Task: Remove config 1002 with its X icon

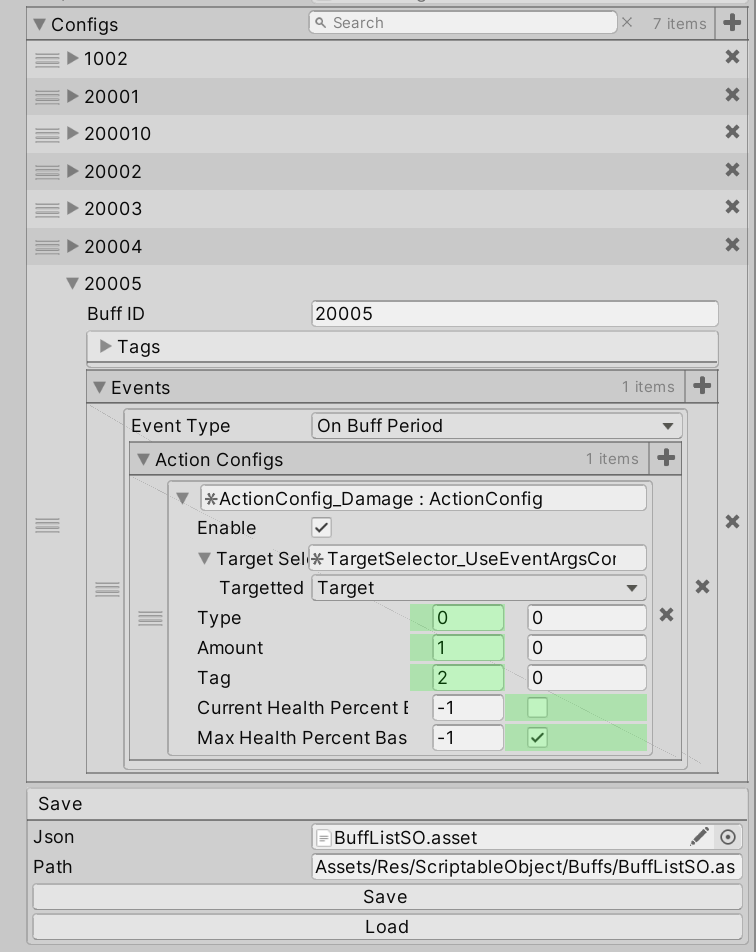Action: point(732,58)
